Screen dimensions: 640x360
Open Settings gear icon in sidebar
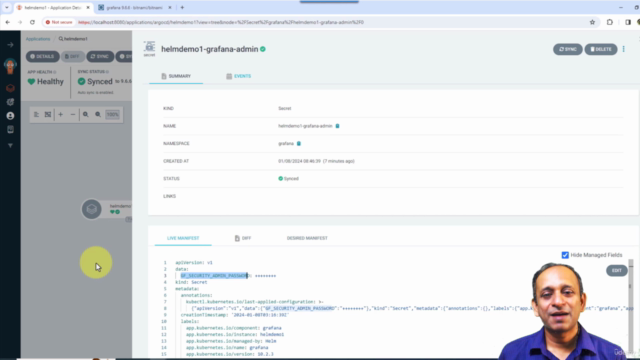[x=10, y=102]
